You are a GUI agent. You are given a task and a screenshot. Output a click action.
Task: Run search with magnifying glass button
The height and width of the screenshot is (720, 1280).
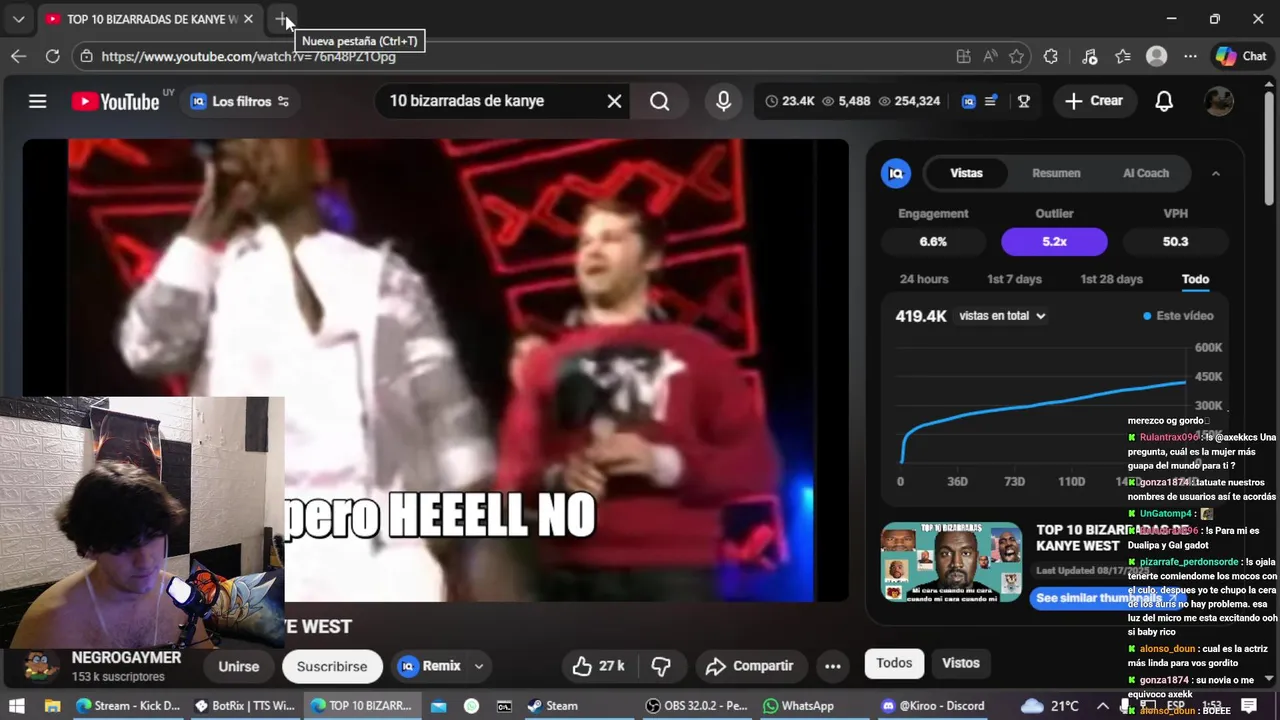(x=660, y=101)
